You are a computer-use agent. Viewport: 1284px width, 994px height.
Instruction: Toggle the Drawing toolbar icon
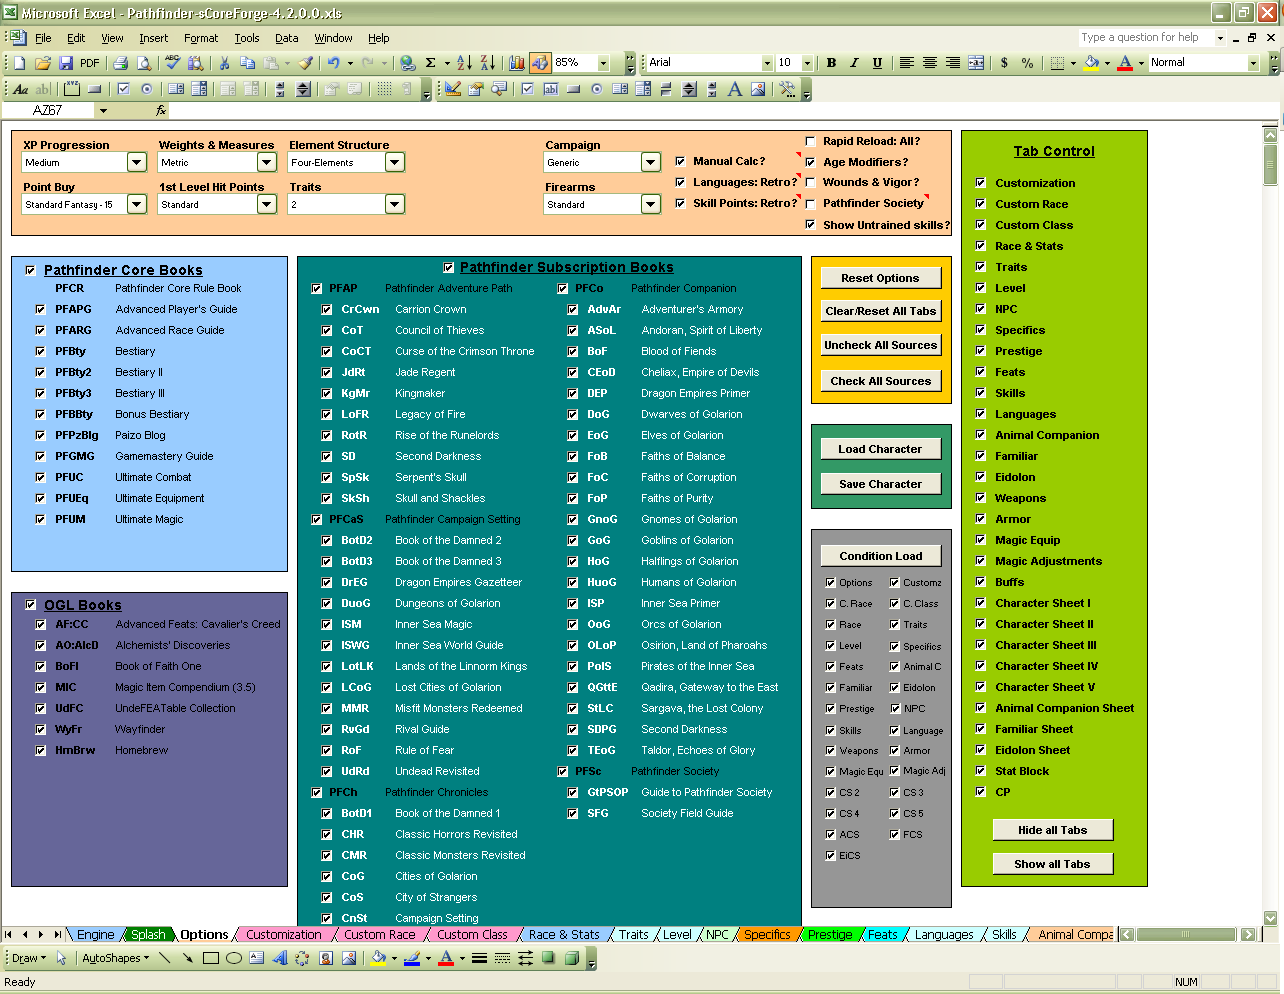pyautogui.click(x=540, y=63)
